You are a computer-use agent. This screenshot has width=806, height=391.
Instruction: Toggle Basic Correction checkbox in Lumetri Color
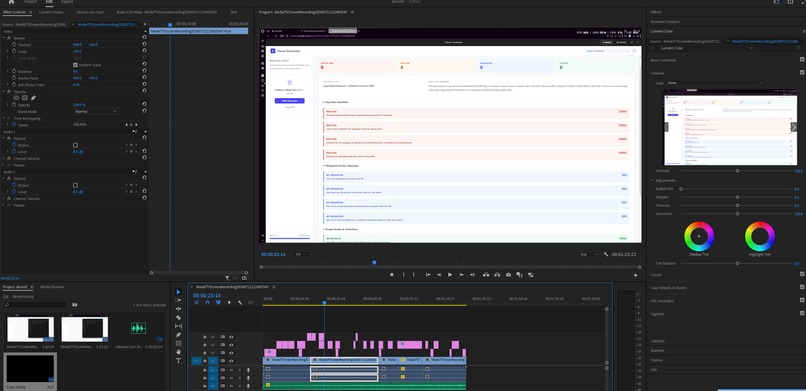(x=802, y=60)
